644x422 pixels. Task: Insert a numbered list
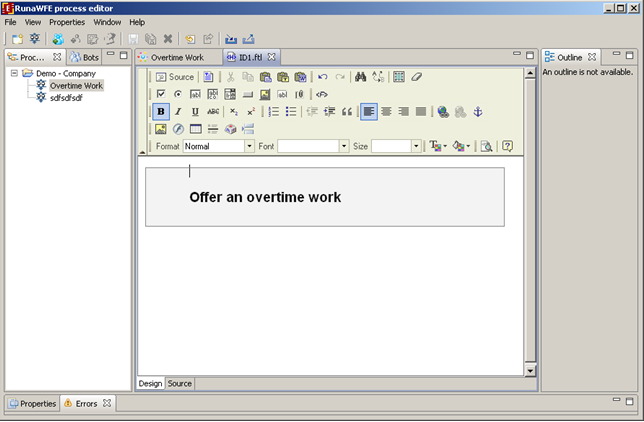[x=274, y=112]
